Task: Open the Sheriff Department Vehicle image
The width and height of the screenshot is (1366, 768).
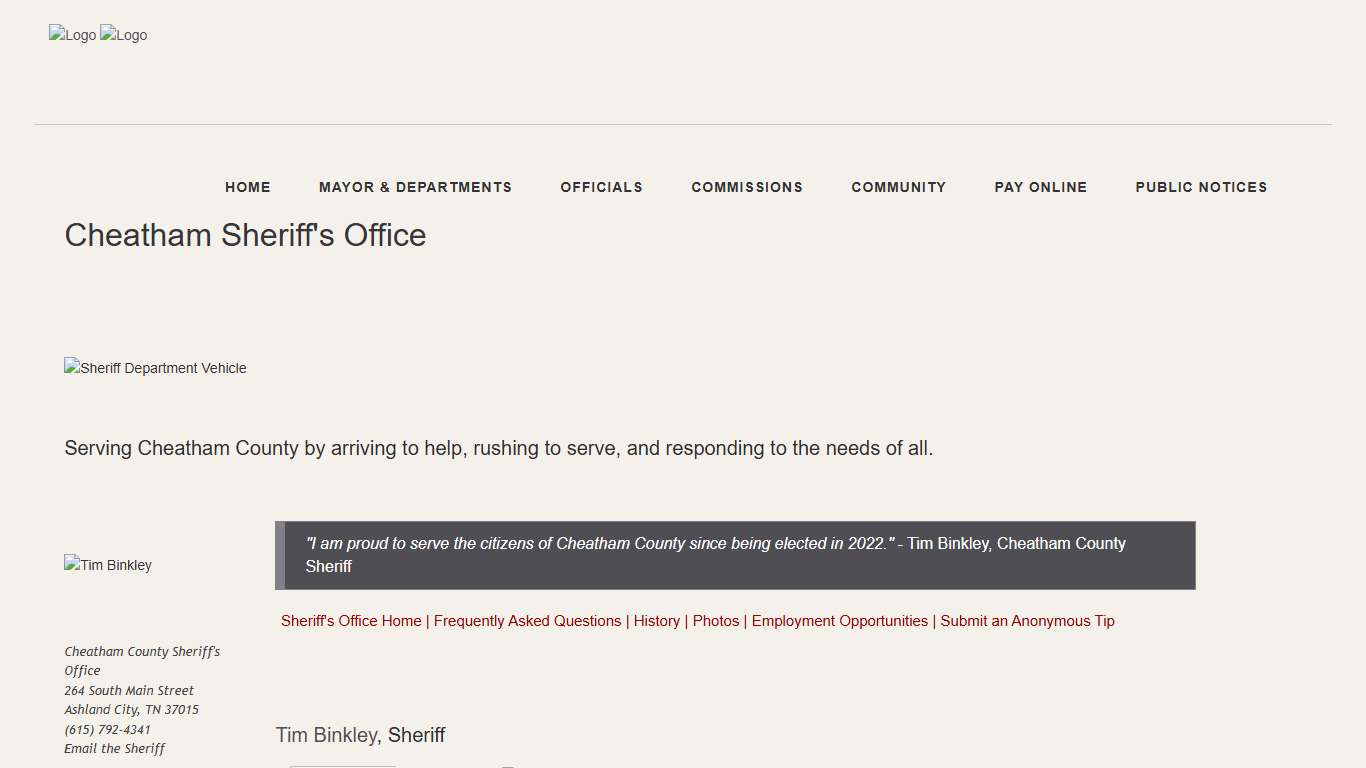Action: (155, 368)
